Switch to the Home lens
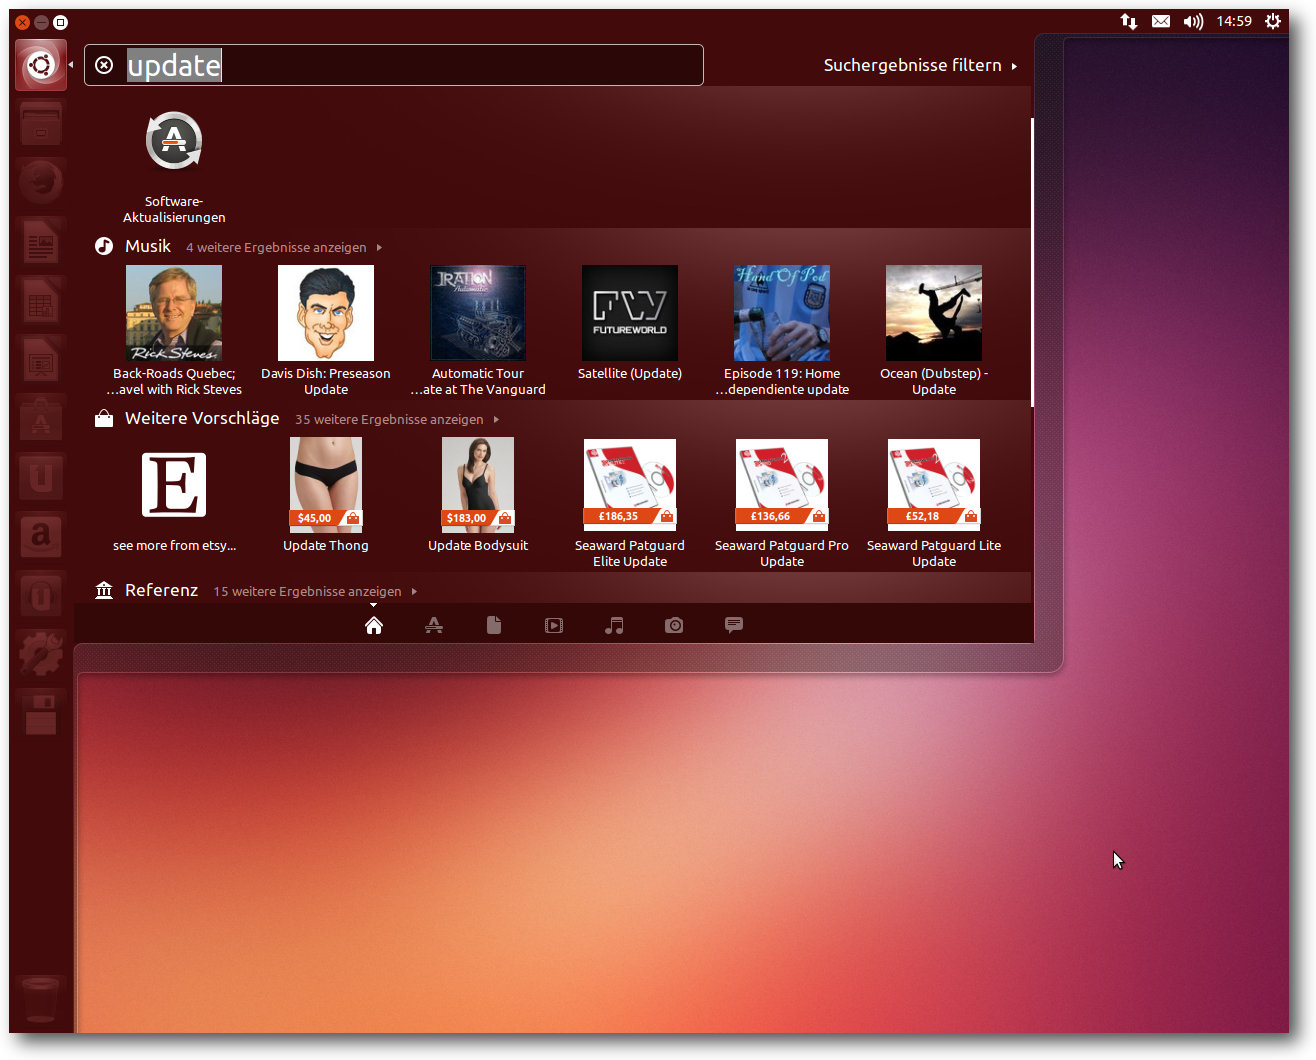The height and width of the screenshot is (1060, 1316). [374, 625]
